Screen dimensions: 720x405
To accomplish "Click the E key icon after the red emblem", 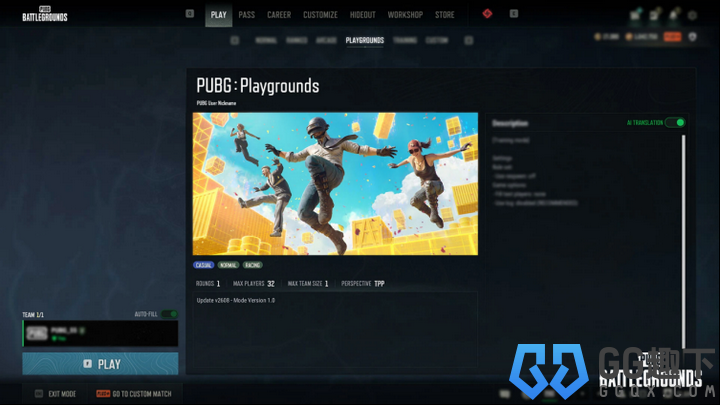I will [x=514, y=14].
